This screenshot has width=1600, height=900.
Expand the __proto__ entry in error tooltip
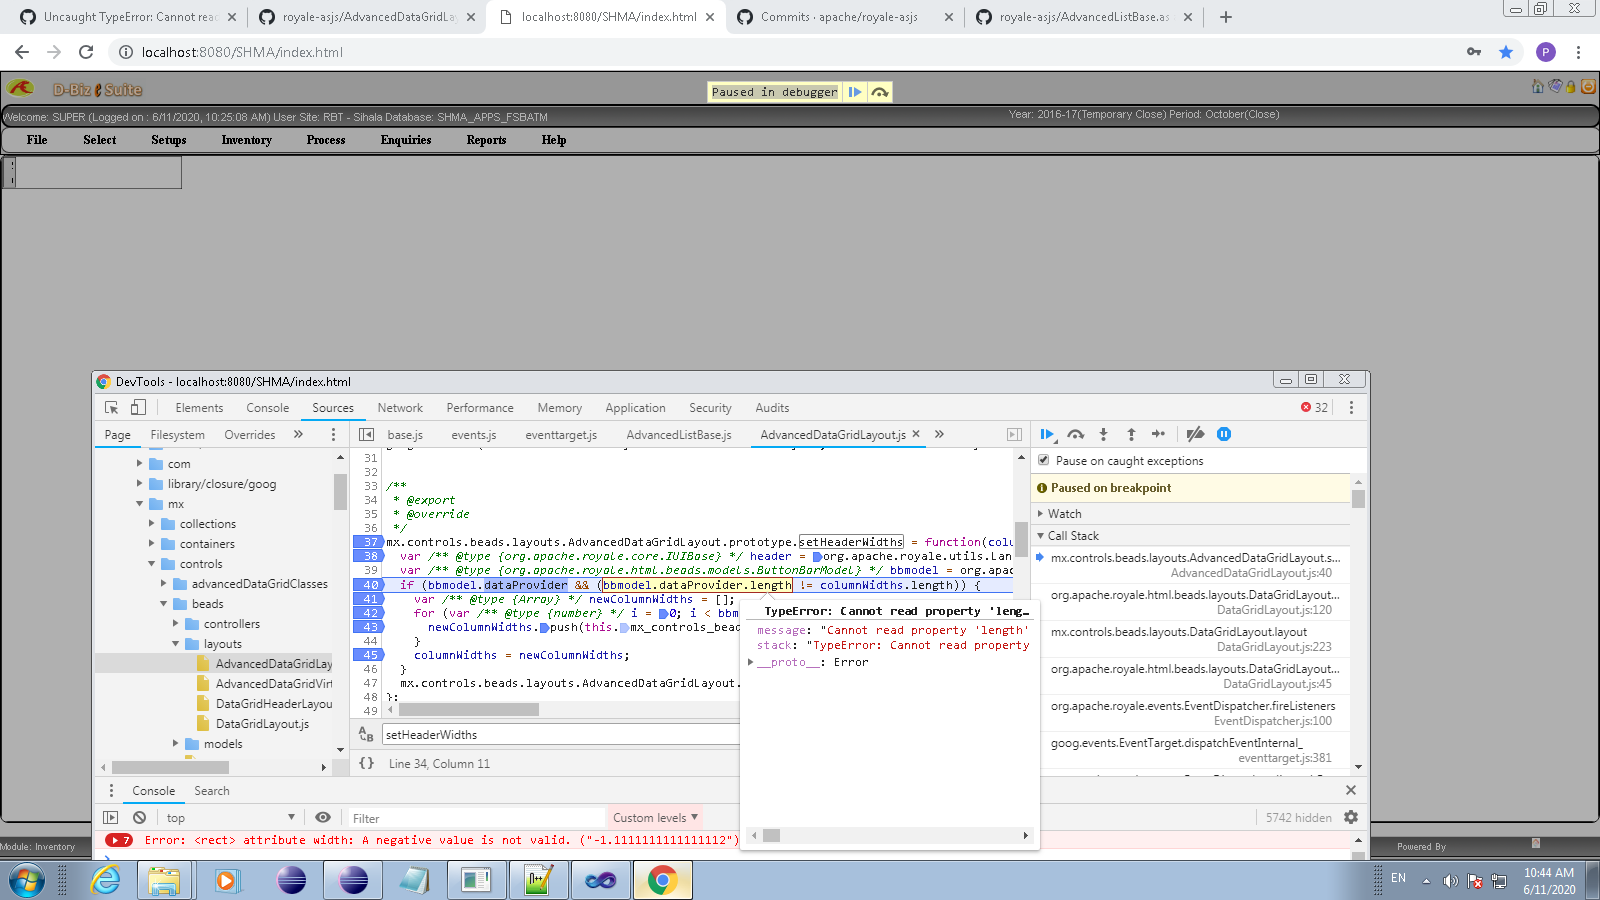click(x=751, y=662)
